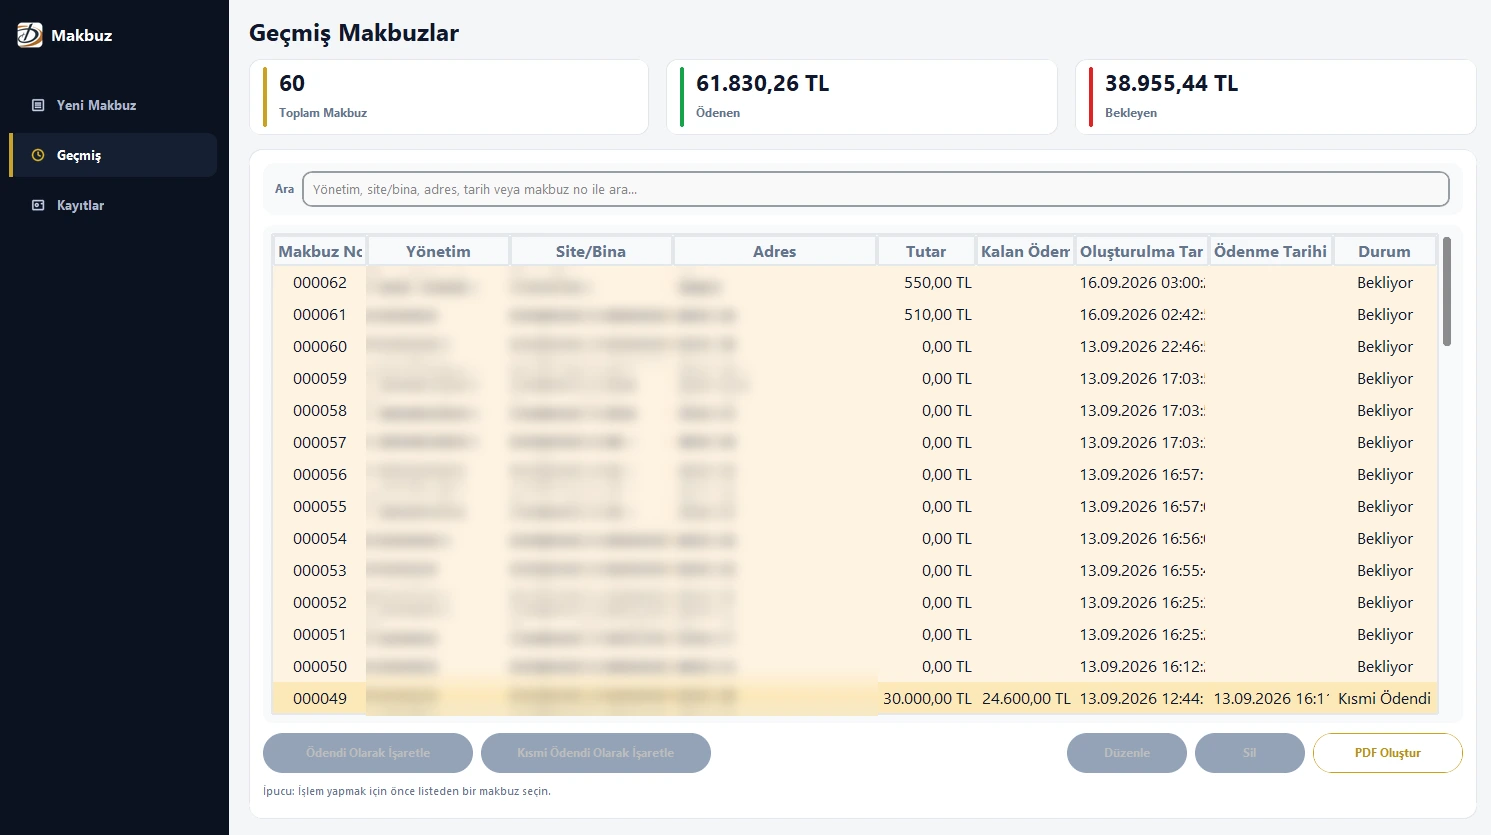
Task: Select receipt row 000052
Action: (855, 603)
